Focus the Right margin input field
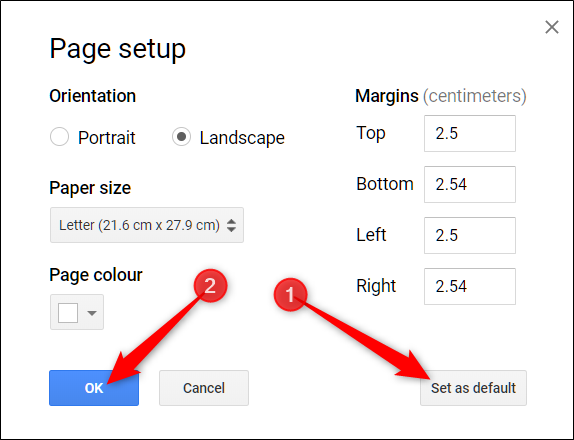 click(470, 286)
